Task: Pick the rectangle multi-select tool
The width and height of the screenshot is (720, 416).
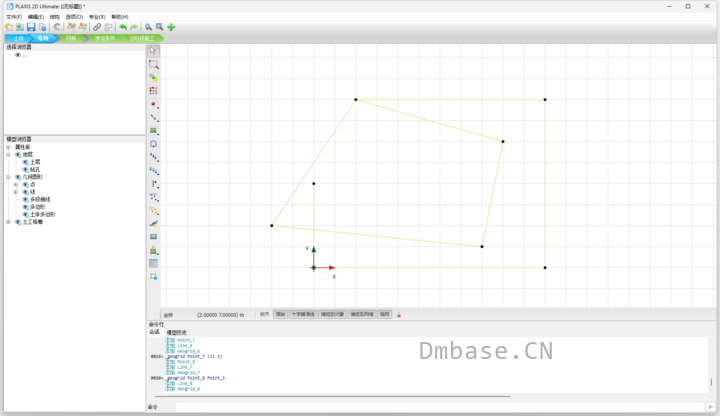Action: (153, 64)
